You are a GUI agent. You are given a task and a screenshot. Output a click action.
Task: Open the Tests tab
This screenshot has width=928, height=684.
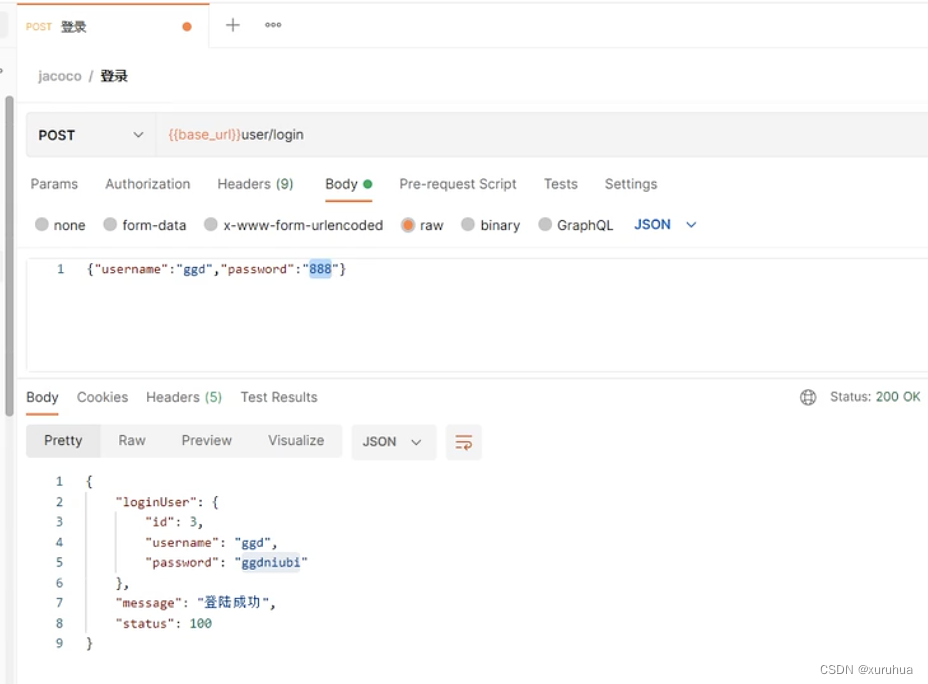[560, 184]
